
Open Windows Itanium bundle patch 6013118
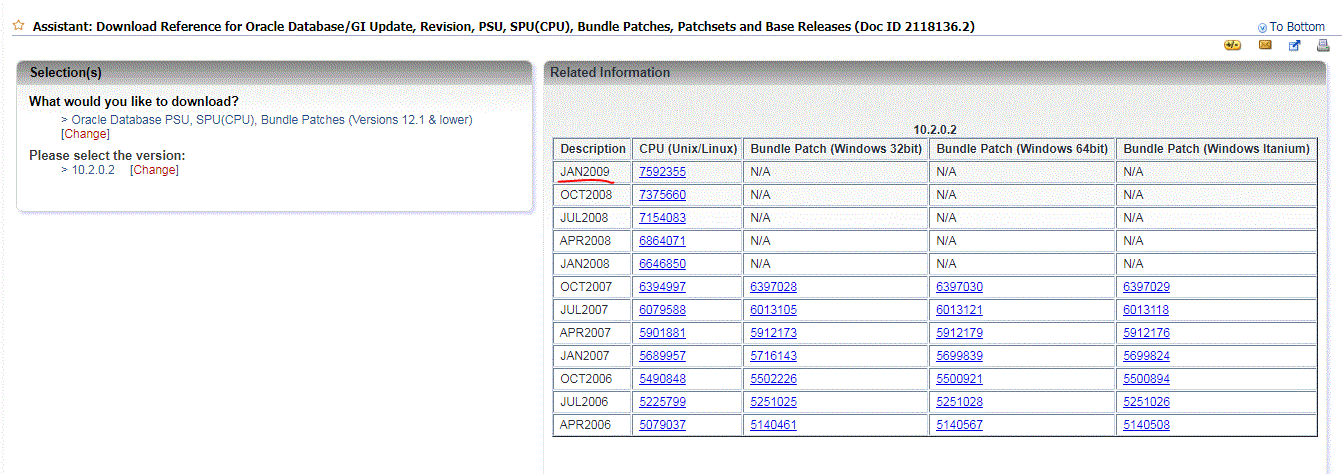click(x=1146, y=310)
